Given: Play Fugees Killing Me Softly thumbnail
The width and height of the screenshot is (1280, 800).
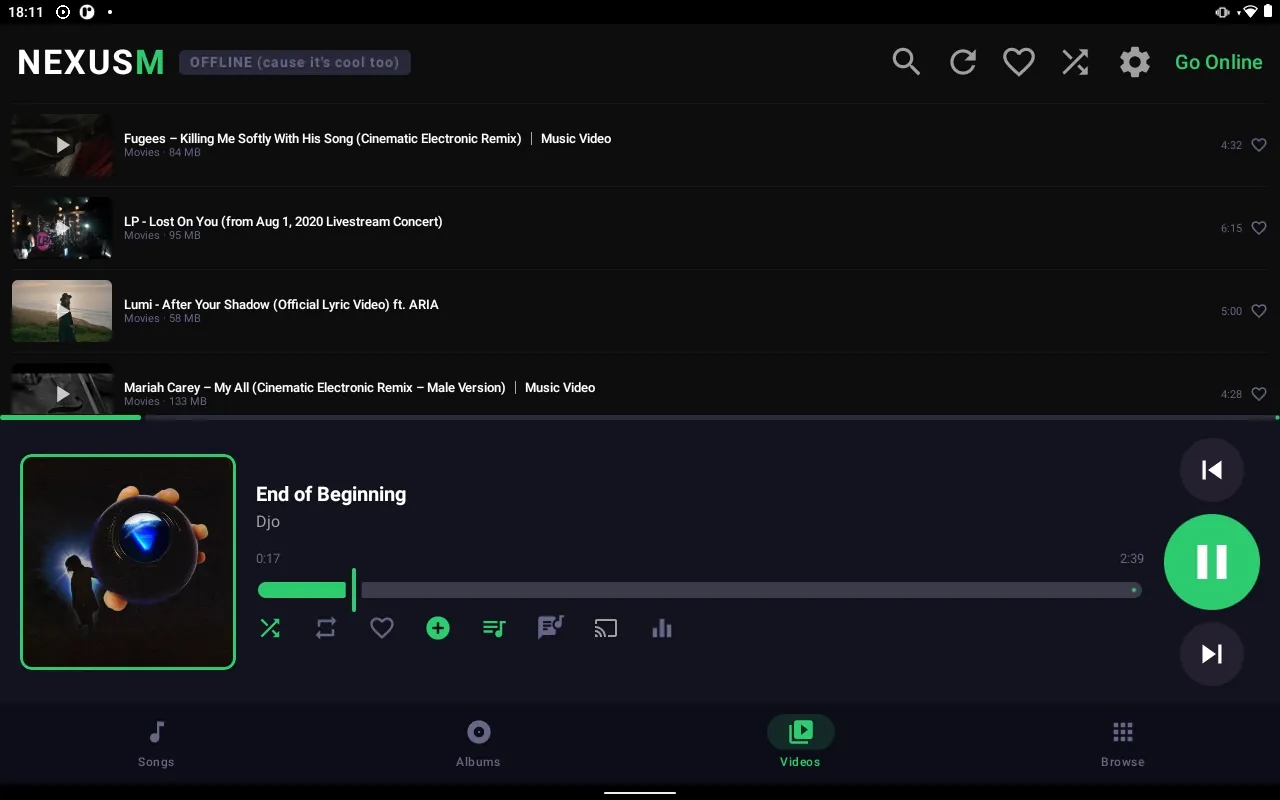Looking at the screenshot, I should click(x=62, y=145).
